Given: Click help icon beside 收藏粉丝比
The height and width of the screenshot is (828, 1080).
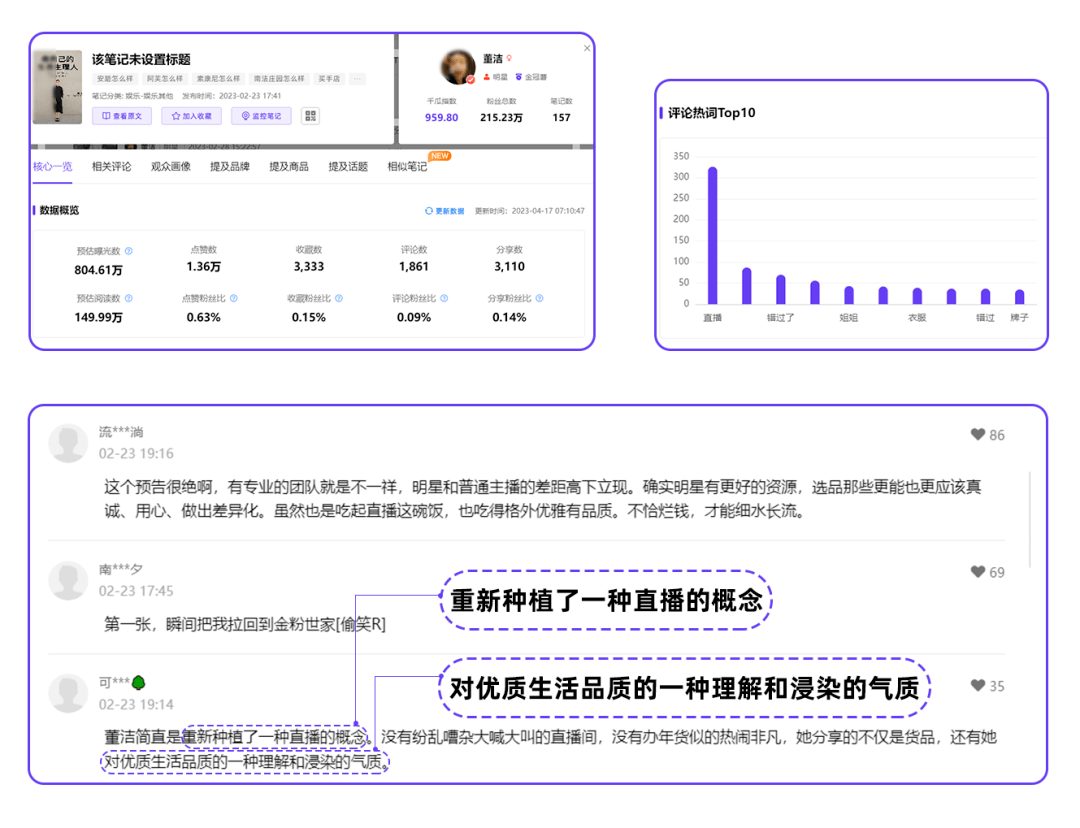Looking at the screenshot, I should [x=339, y=298].
